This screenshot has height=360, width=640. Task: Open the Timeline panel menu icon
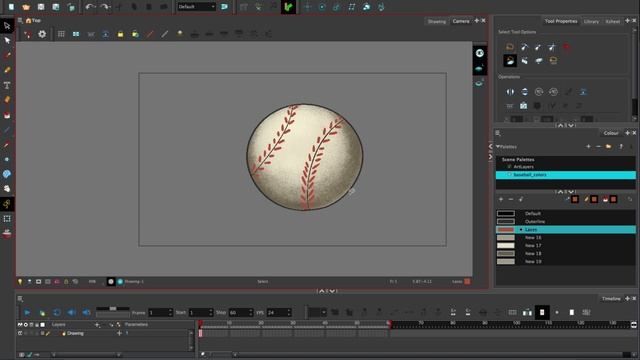pyautogui.click(x=20, y=299)
